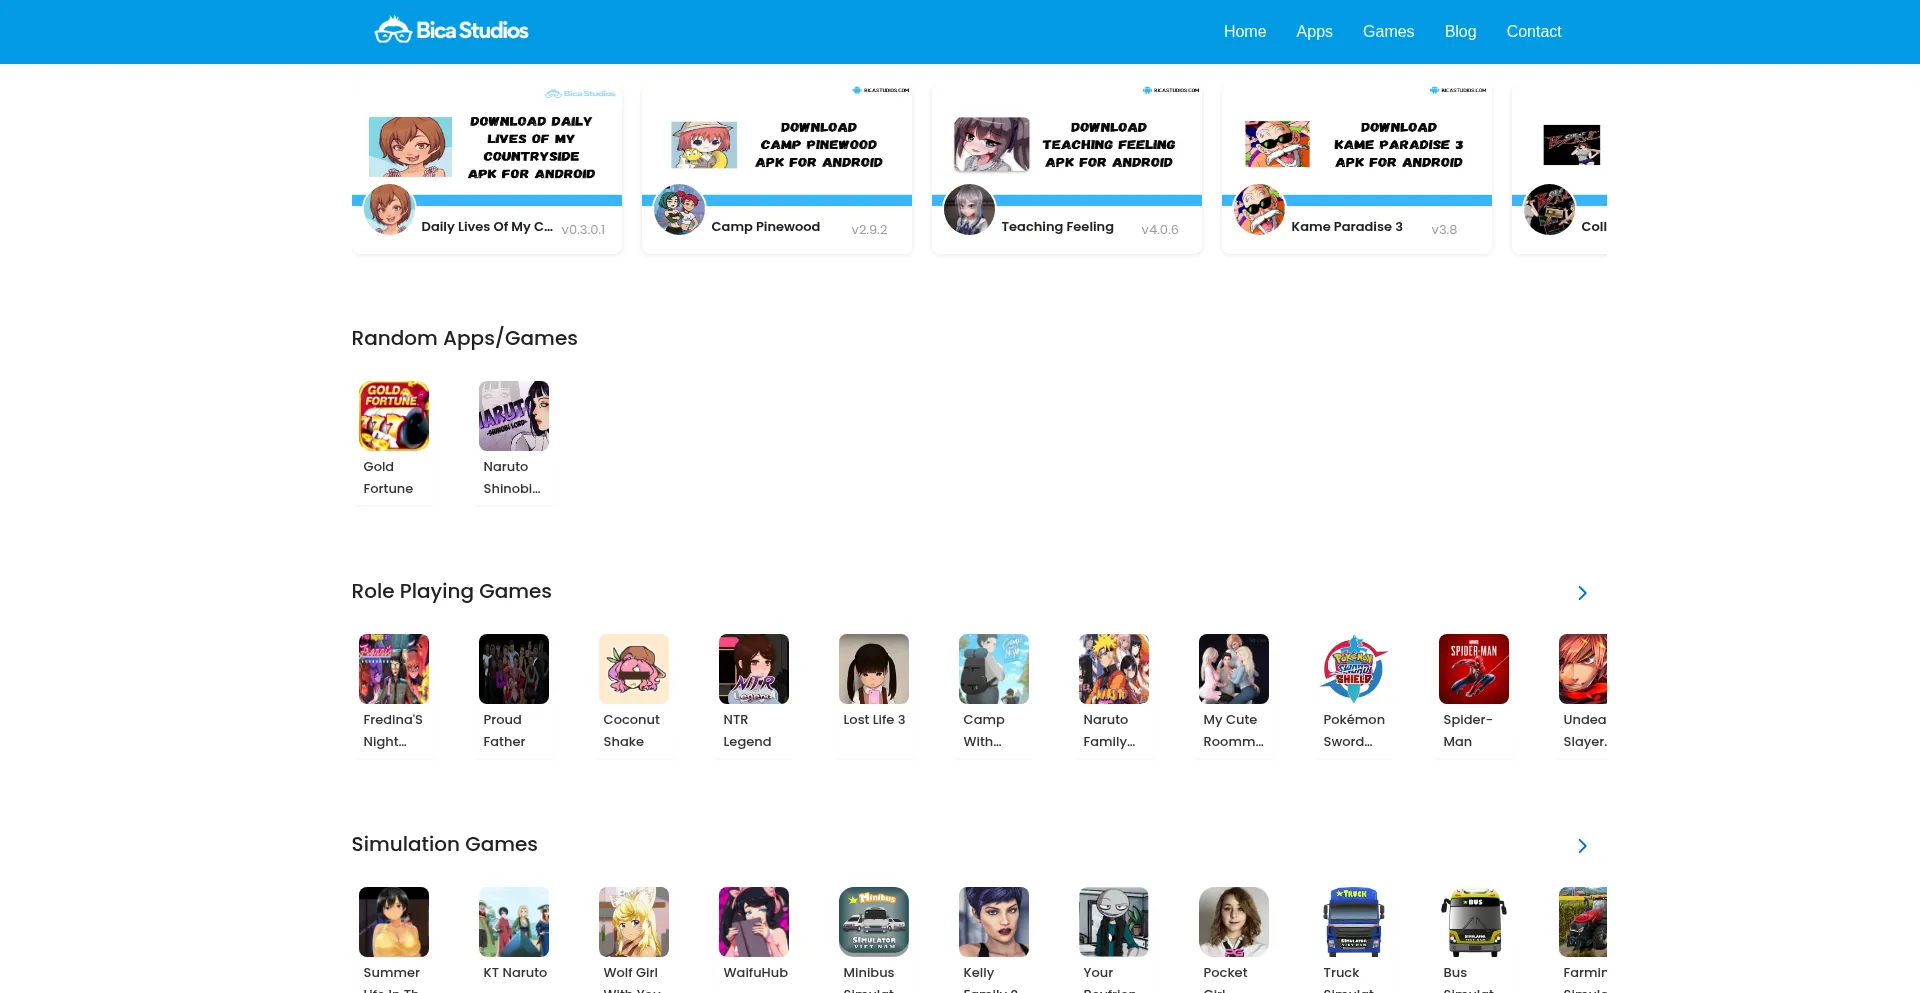Open the Pocket Girl game icon
This screenshot has height=993, width=1920.
point(1234,922)
